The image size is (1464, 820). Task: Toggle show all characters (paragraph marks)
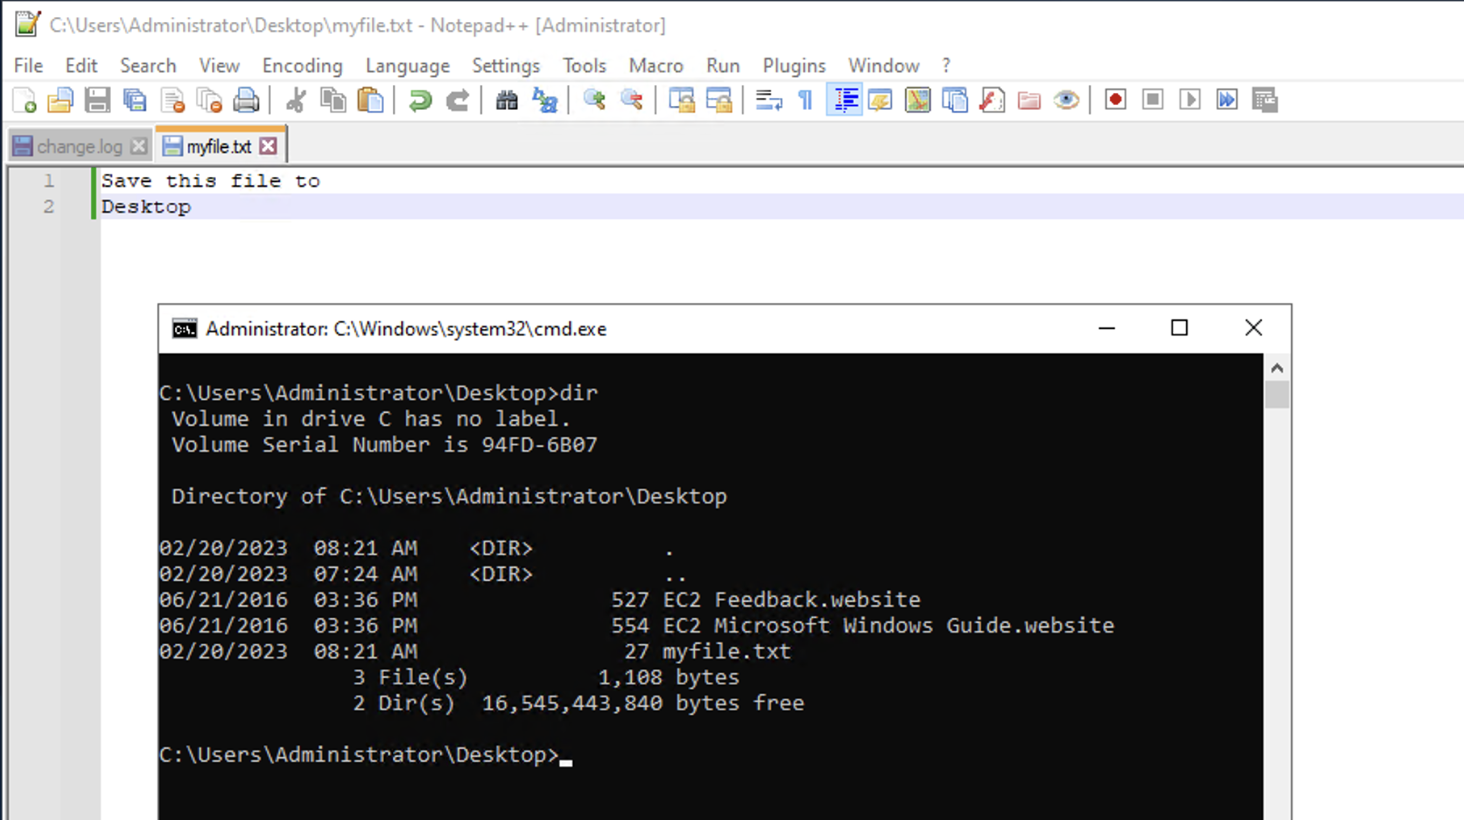pos(806,99)
